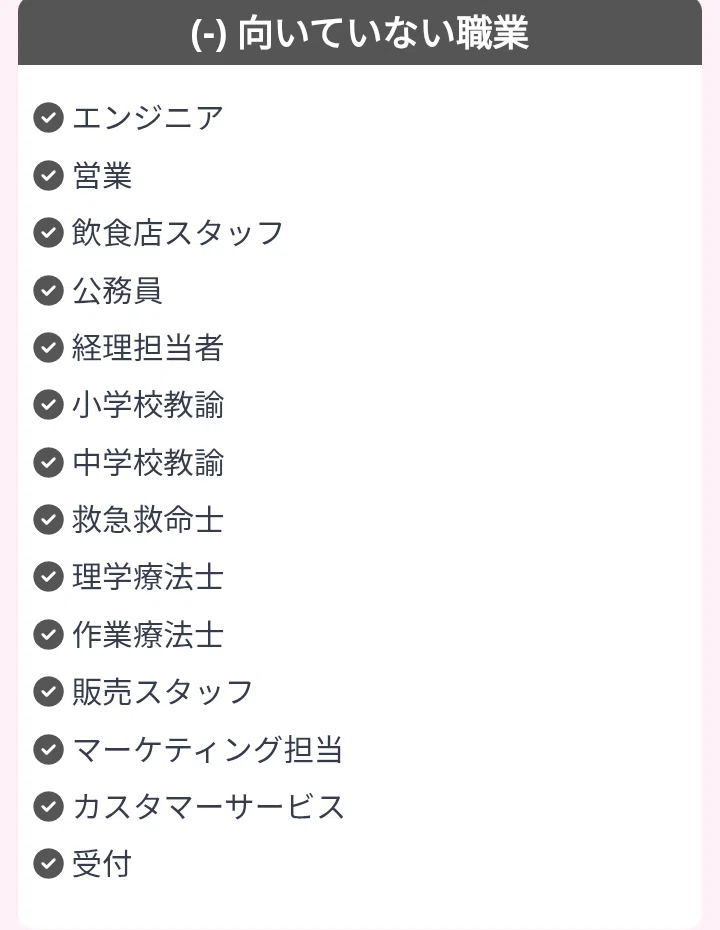This screenshot has width=720, height=930.
Task: Click the 向いていない職業 header bar
Action: click(x=360, y=32)
